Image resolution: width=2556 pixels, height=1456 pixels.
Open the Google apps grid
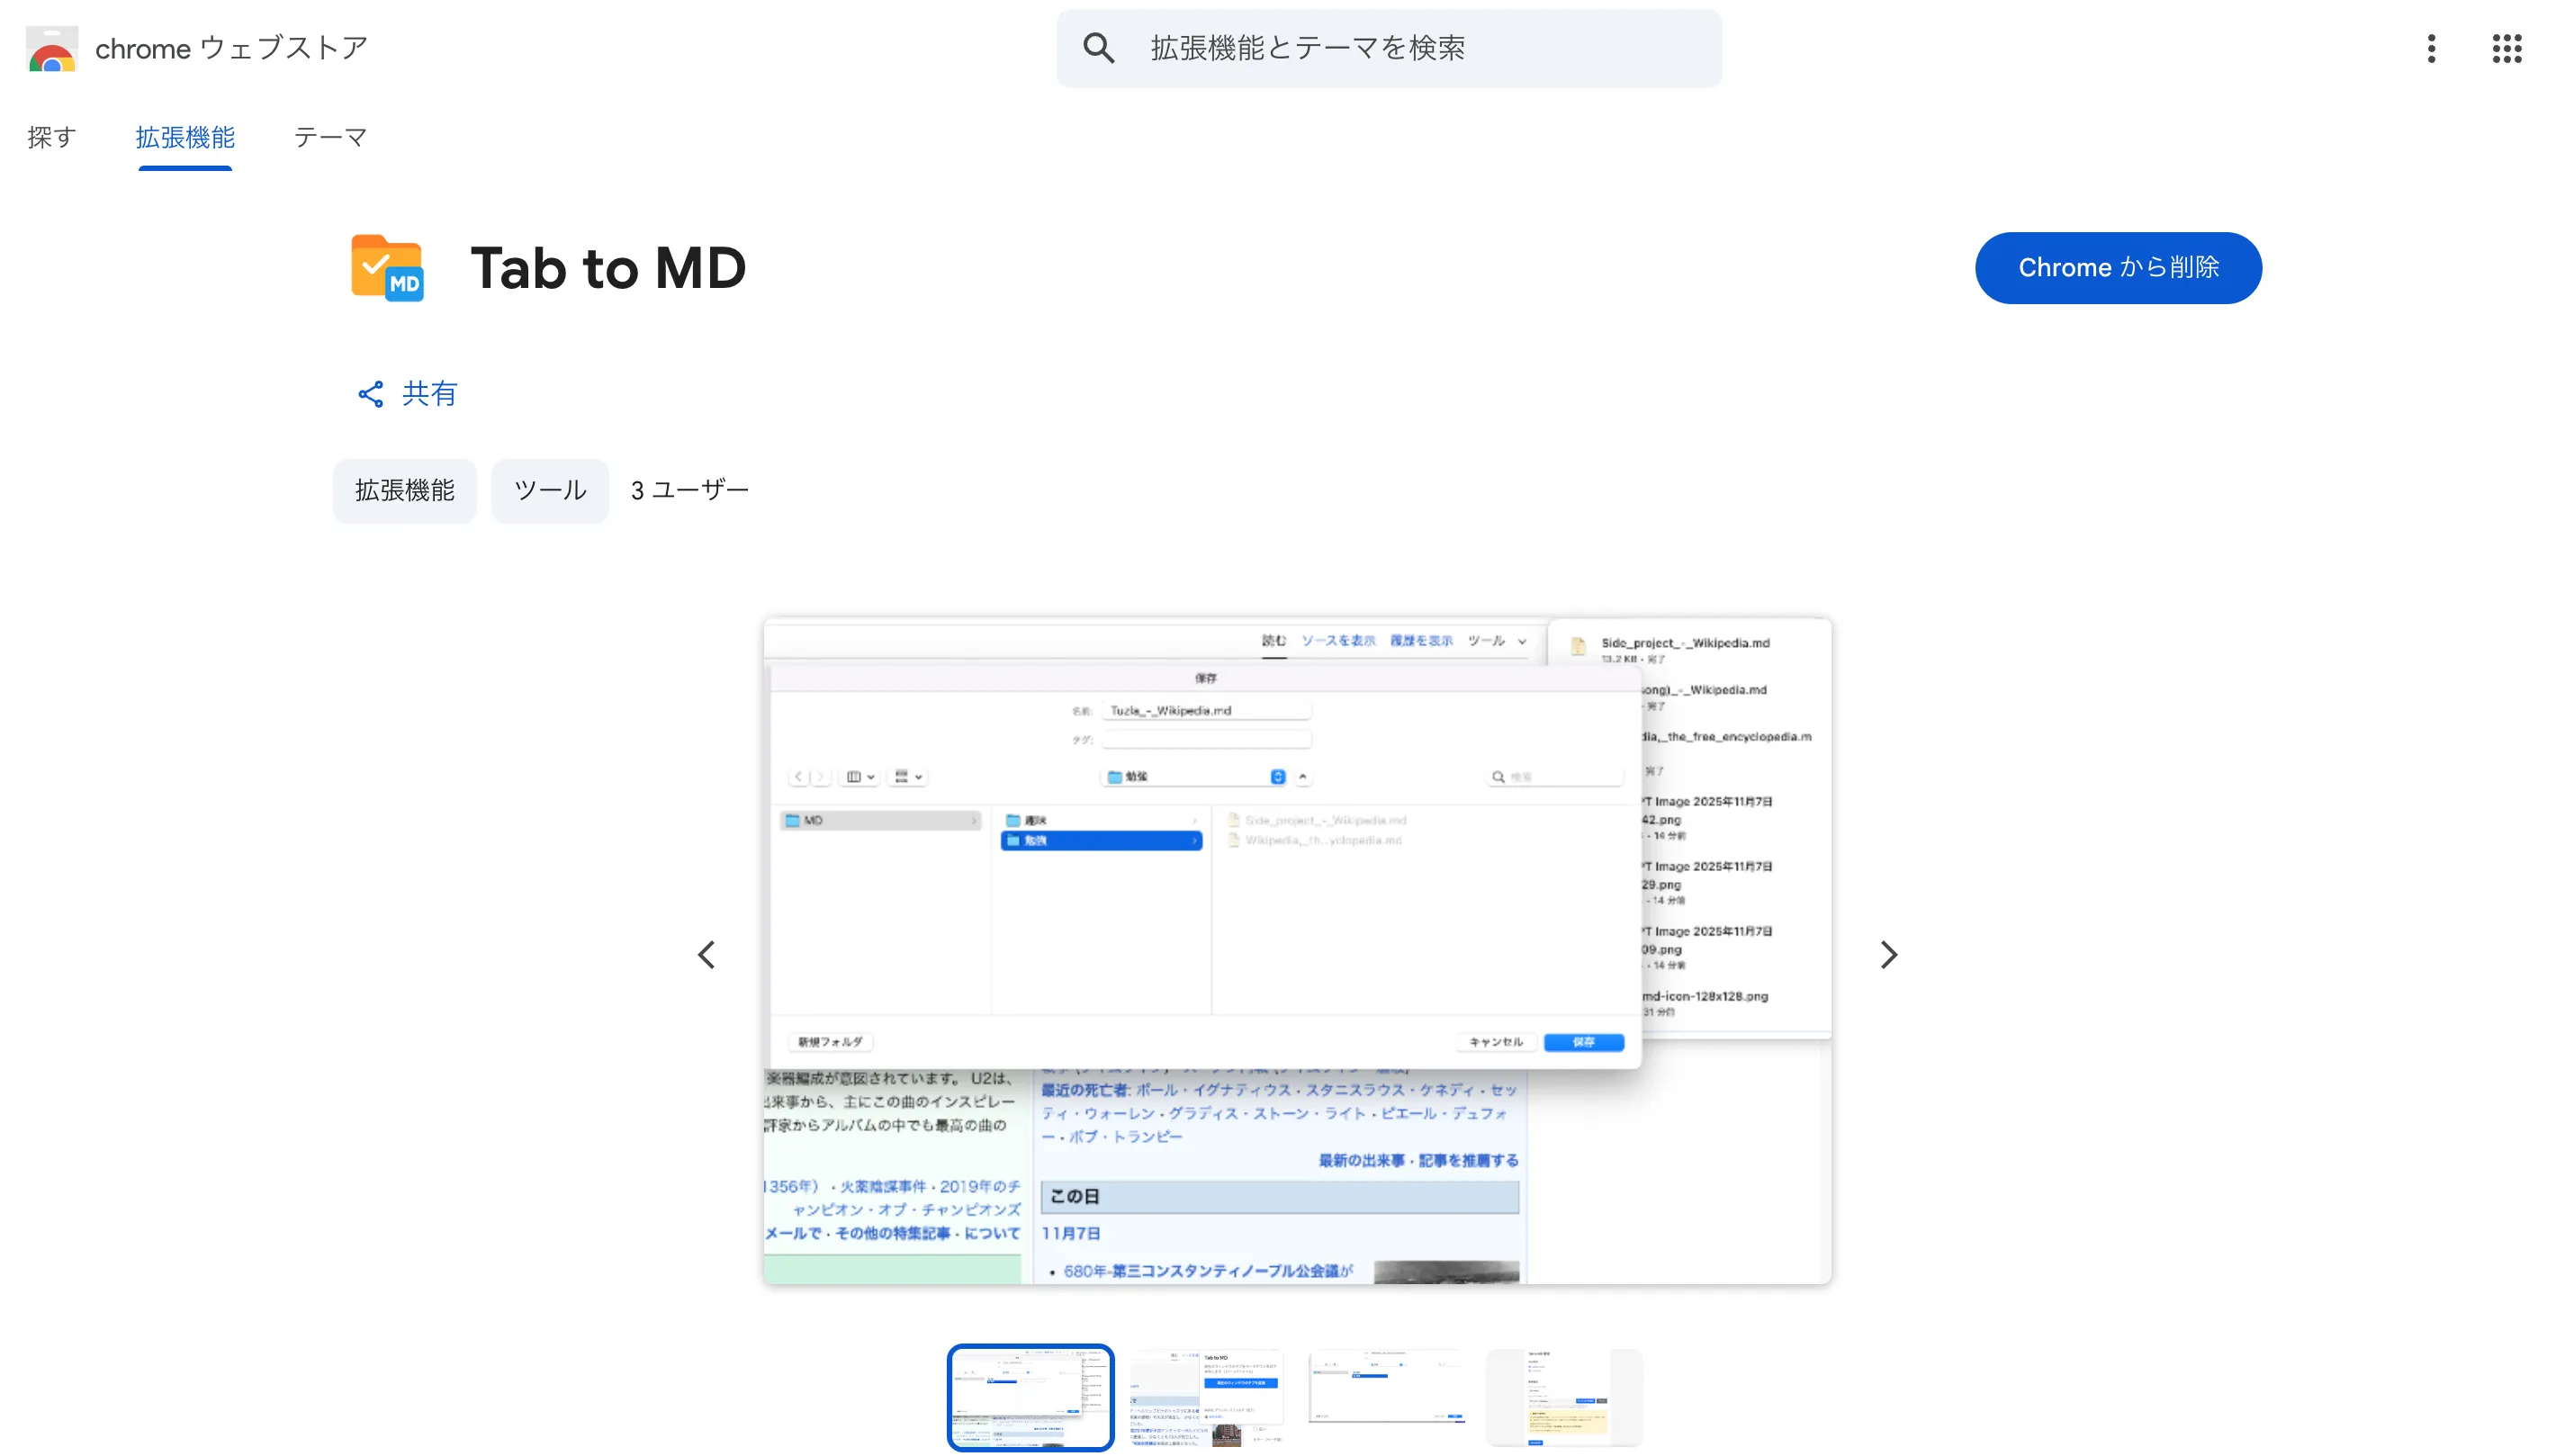(2506, 48)
